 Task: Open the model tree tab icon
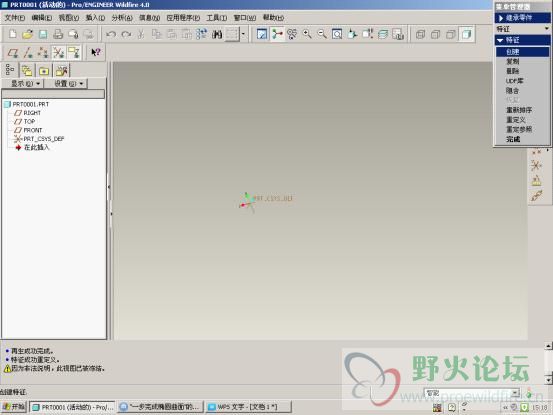coord(10,71)
